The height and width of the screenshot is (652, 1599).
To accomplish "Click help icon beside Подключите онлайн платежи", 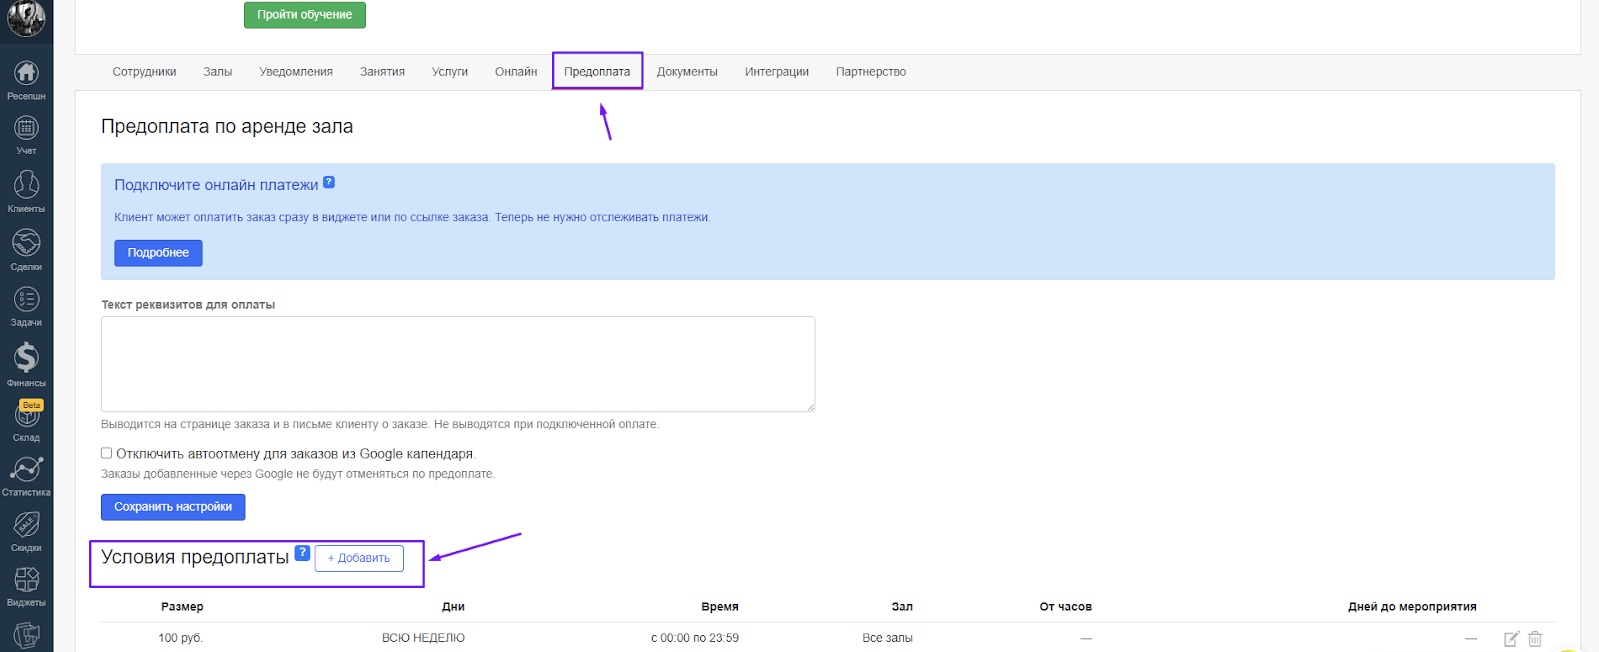I will coord(329,183).
